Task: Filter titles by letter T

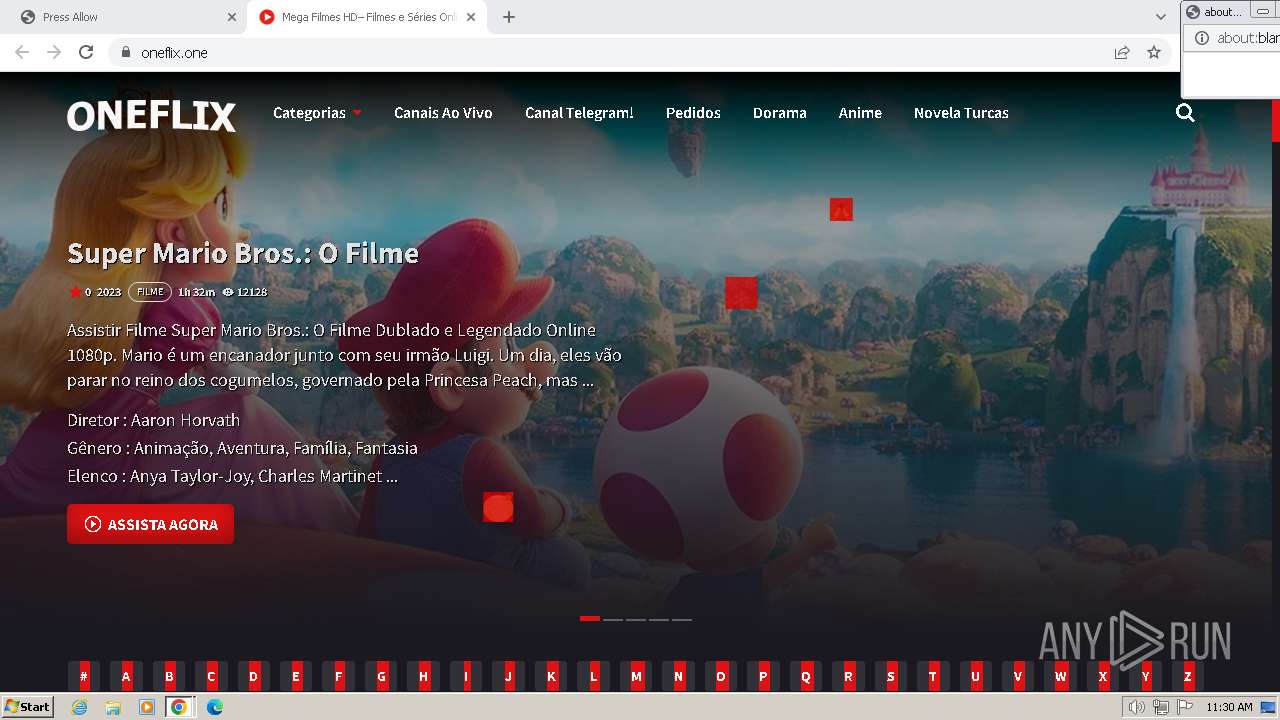Action: coord(934,676)
